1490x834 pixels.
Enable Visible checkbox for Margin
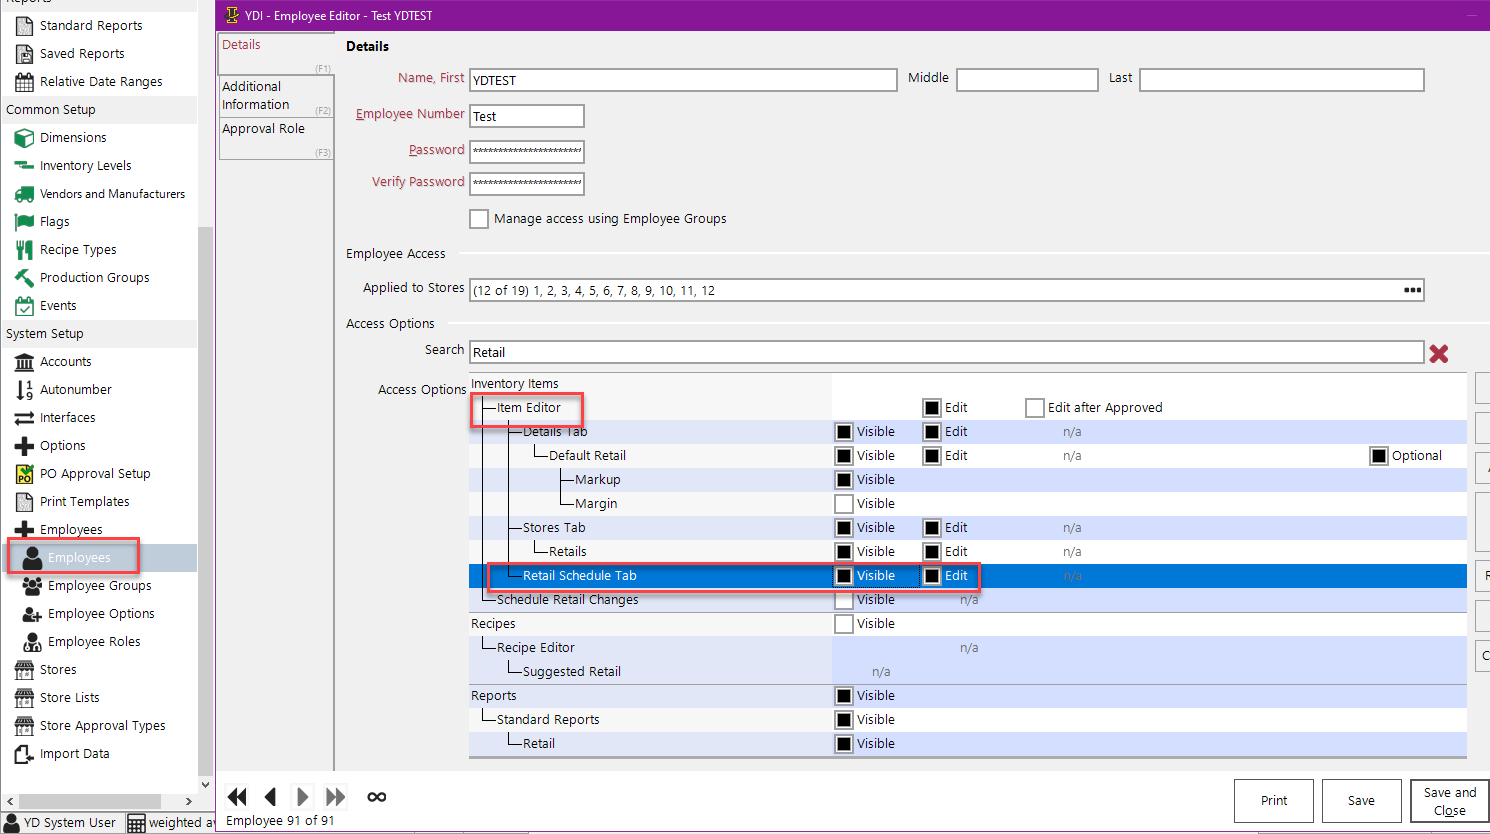844,504
